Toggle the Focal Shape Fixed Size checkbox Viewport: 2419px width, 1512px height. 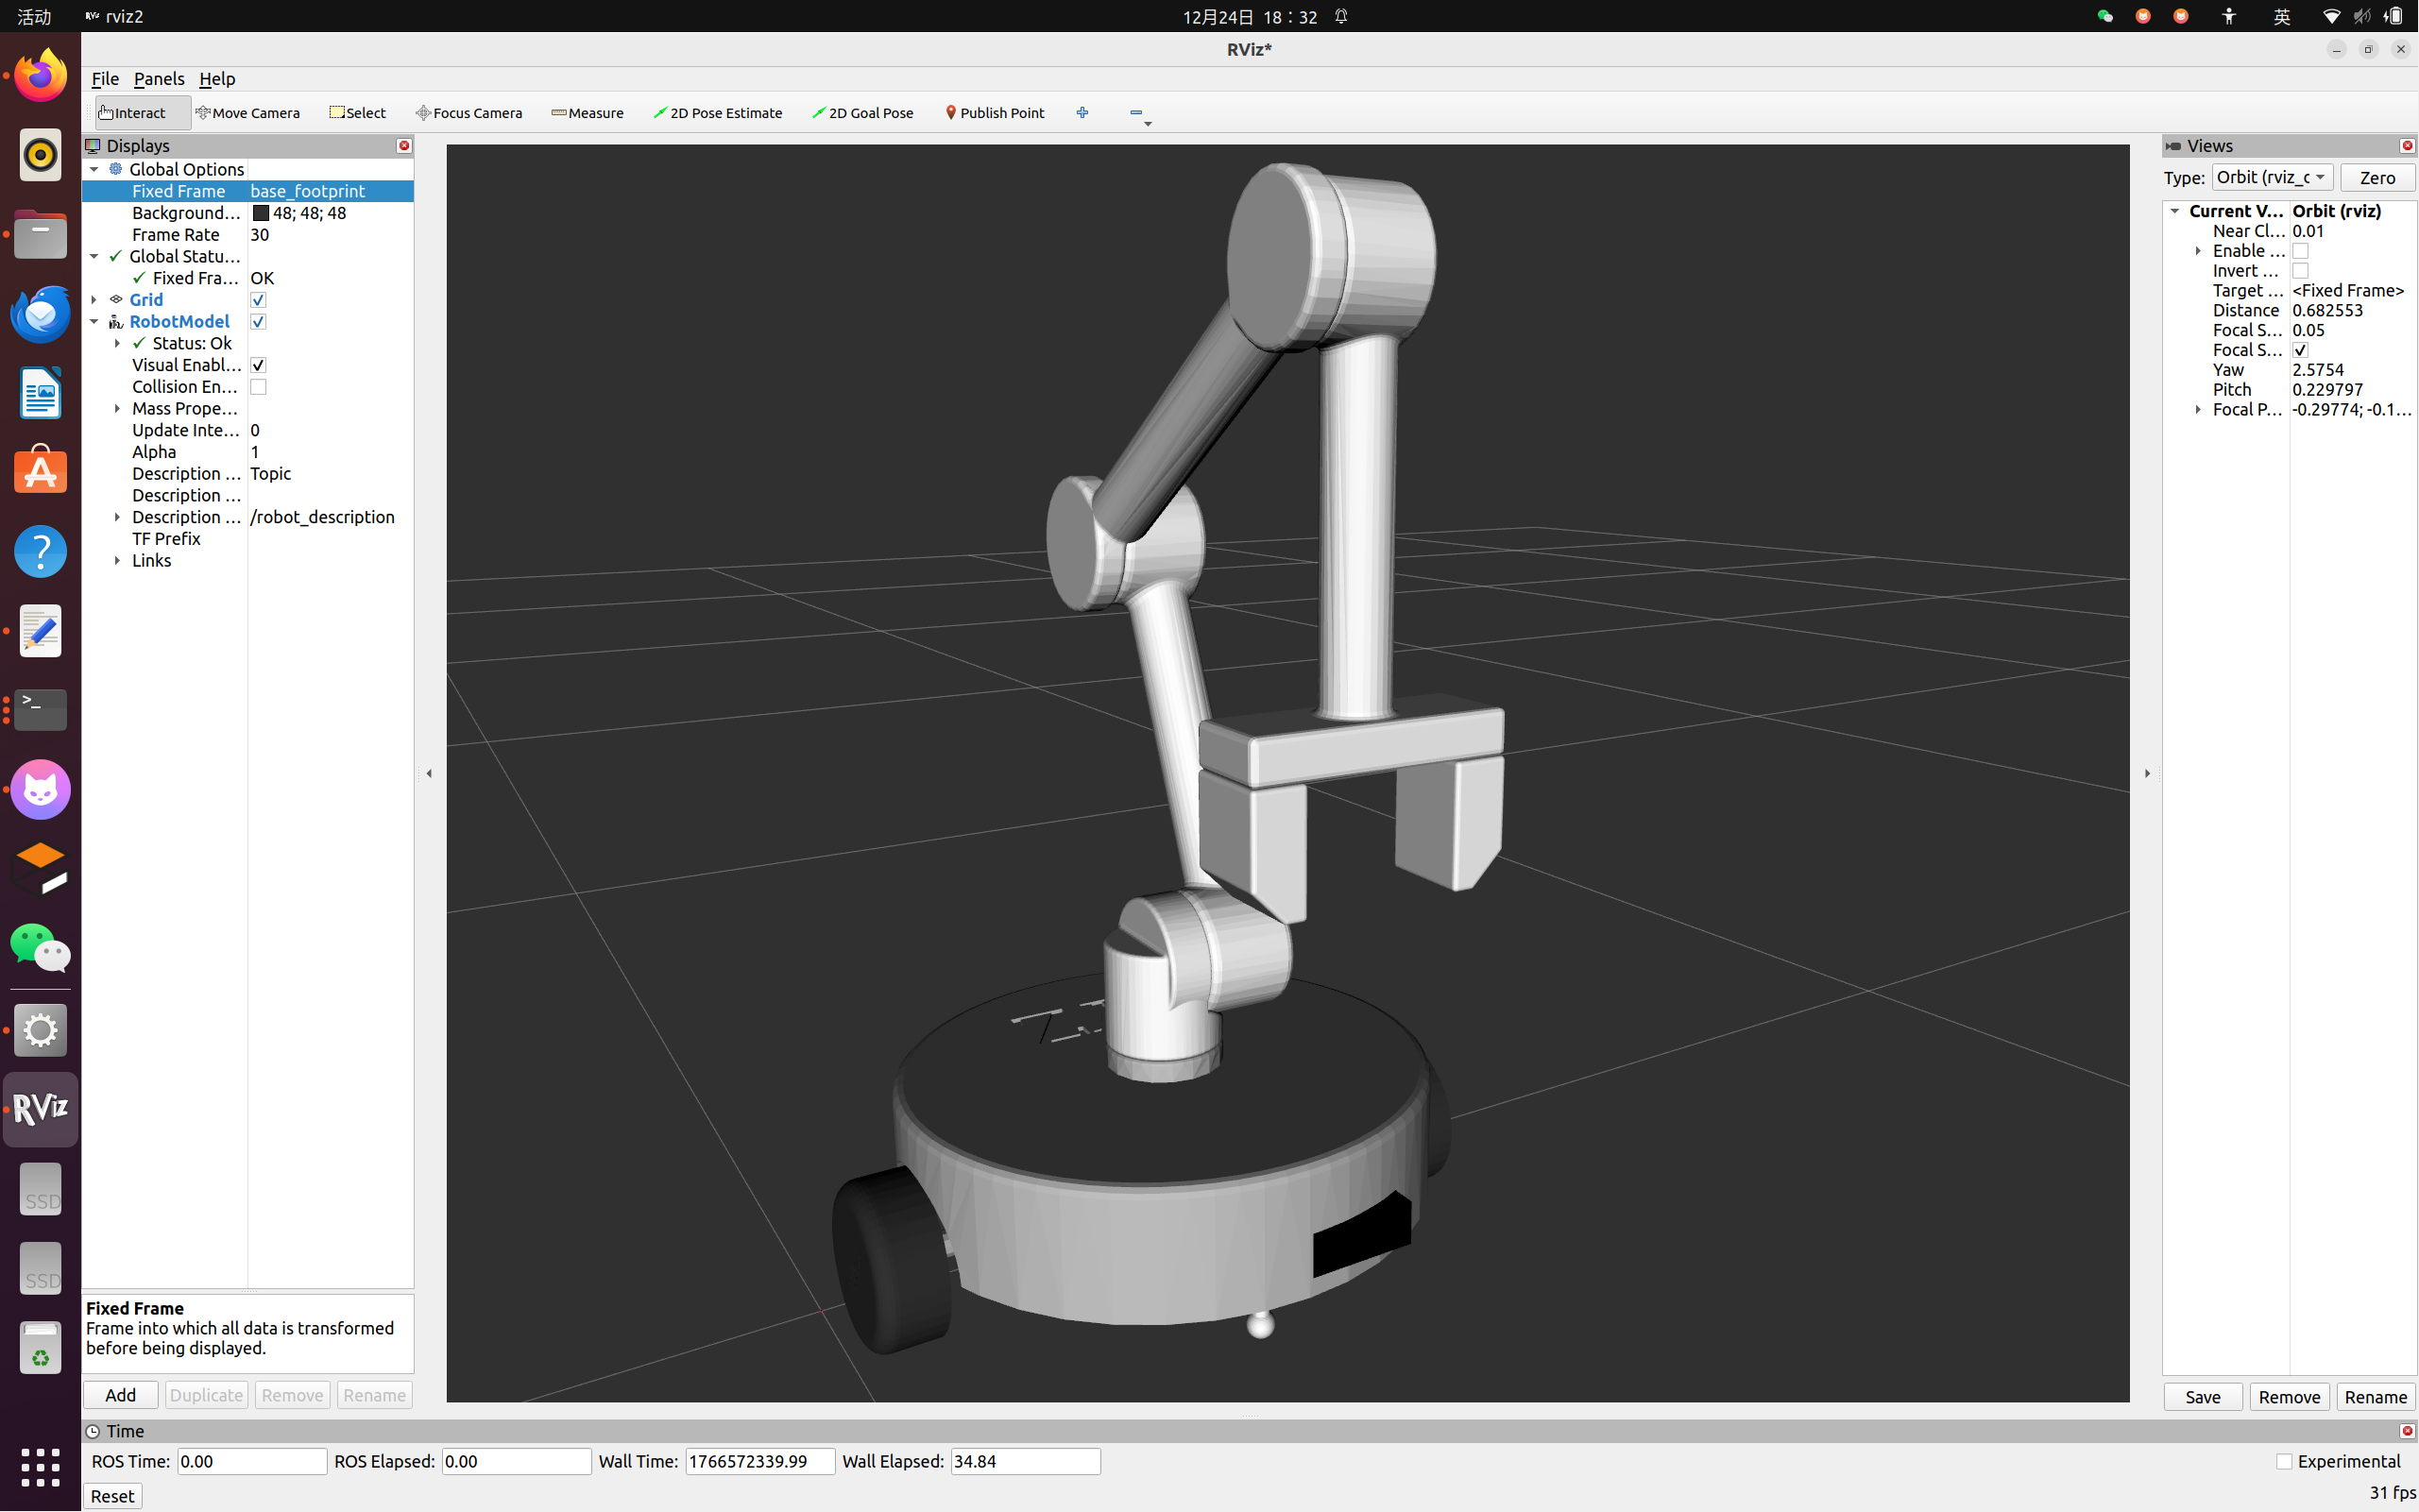(2300, 350)
